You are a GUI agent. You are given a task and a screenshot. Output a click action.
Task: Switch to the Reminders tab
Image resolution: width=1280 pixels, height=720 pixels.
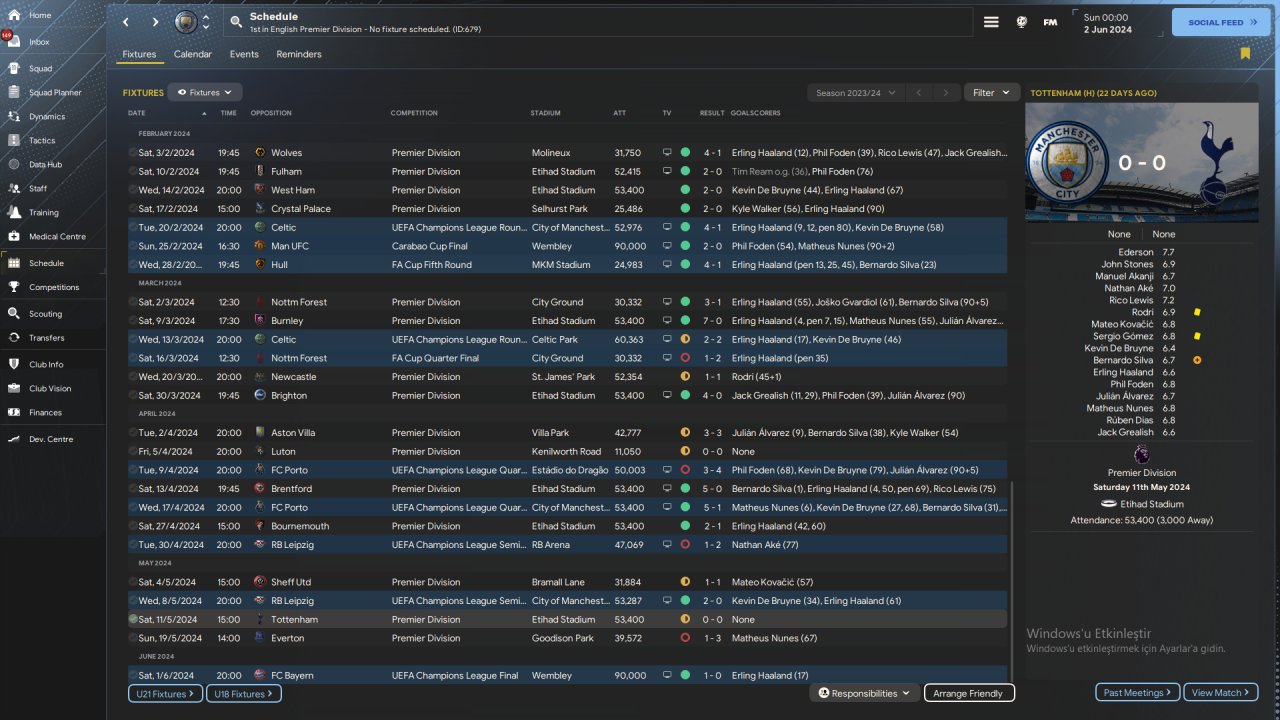tap(299, 54)
